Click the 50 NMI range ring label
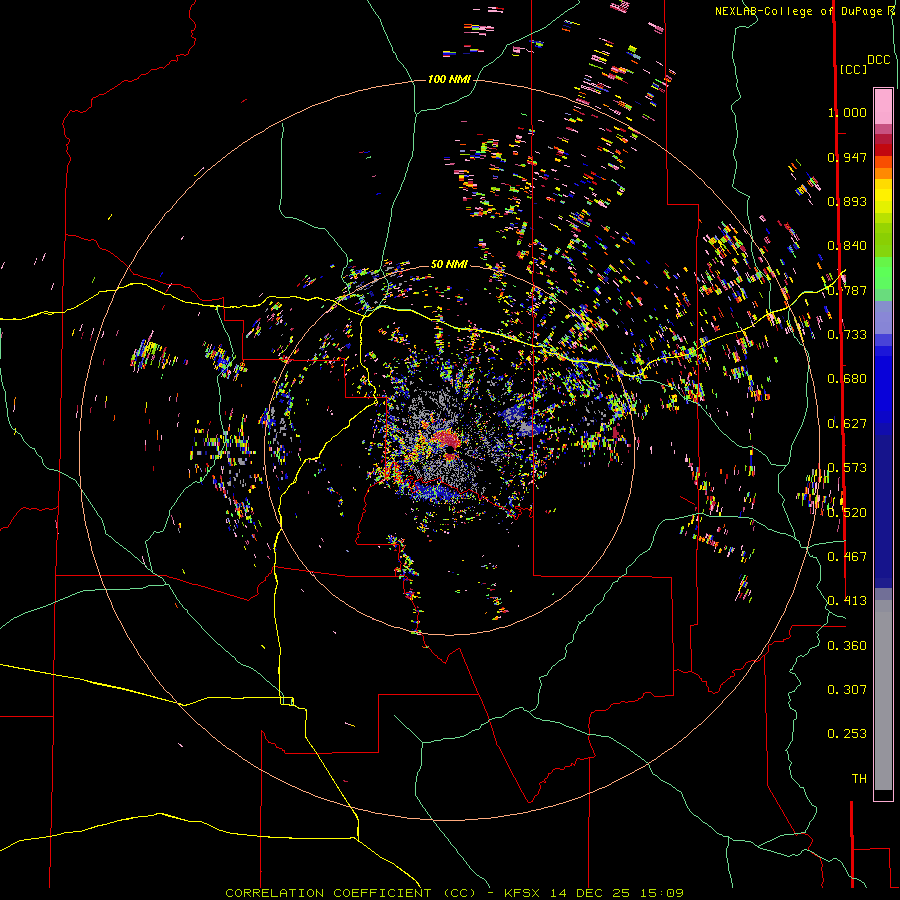 [x=449, y=264]
